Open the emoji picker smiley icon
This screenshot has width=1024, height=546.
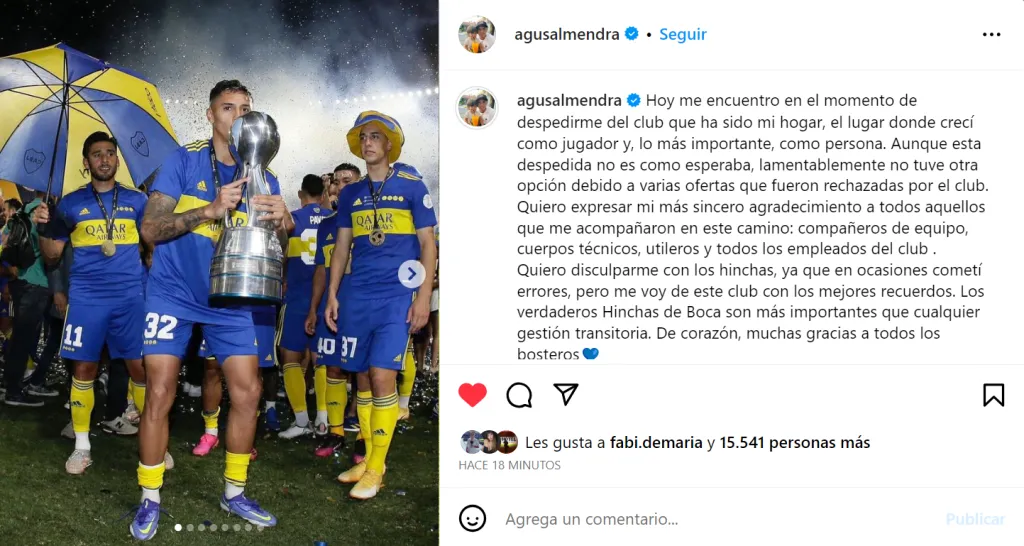coord(472,519)
